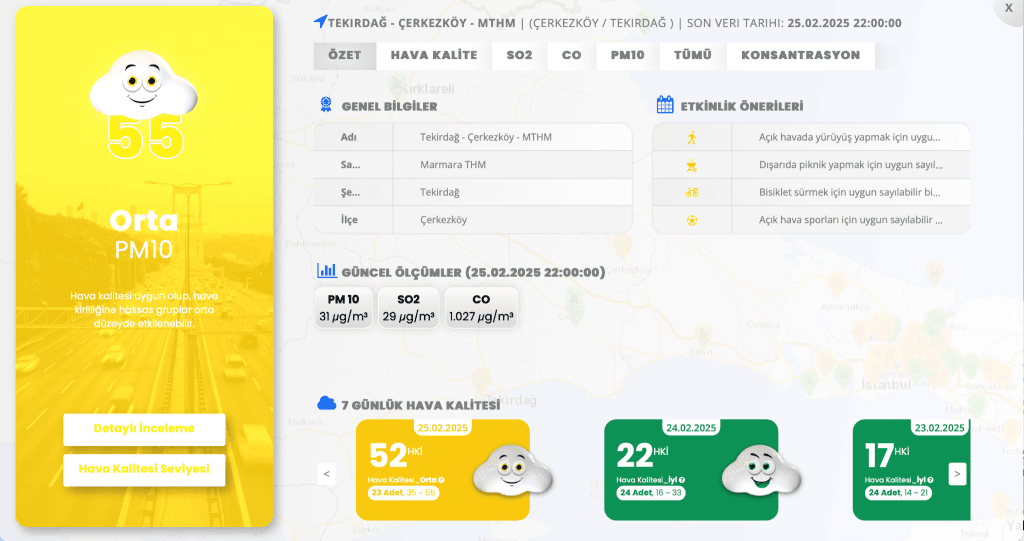
Task: Click the bar chart icon beside Güncel Ölçümler
Action: click(x=327, y=270)
